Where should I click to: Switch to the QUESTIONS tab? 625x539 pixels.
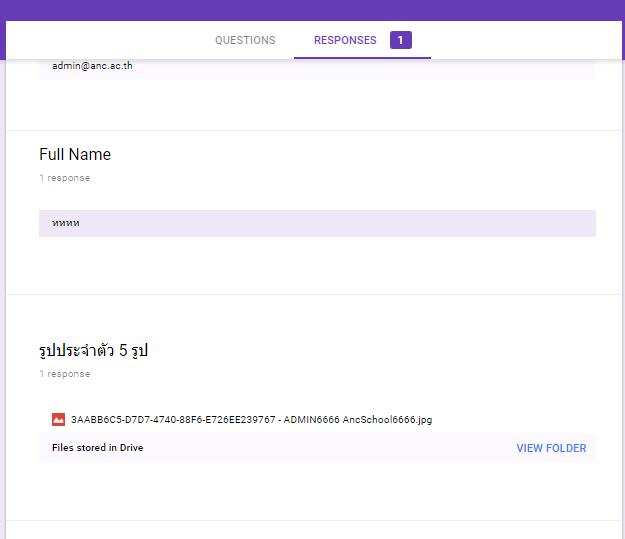245,40
